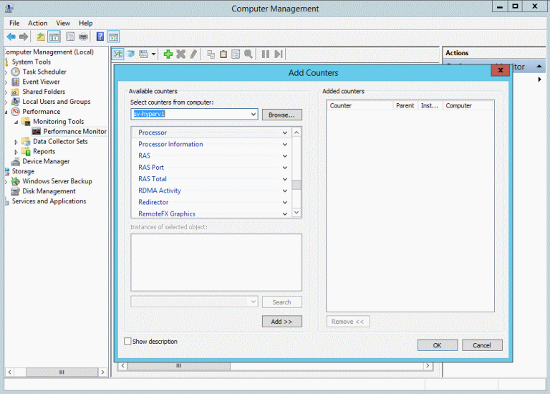Viewport: 550px width, 394px height.
Task: Click the View Current Activity graph icon
Action: (x=118, y=54)
